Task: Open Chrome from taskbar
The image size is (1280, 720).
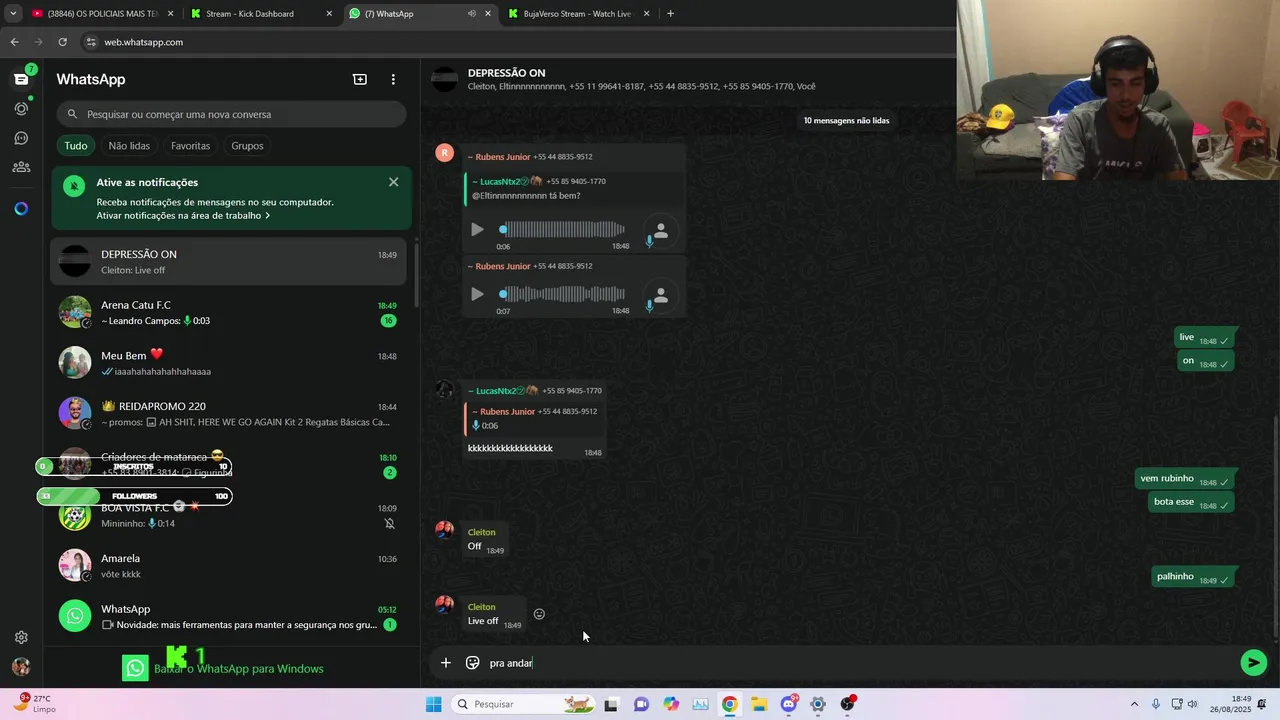Action: pyautogui.click(x=730, y=704)
